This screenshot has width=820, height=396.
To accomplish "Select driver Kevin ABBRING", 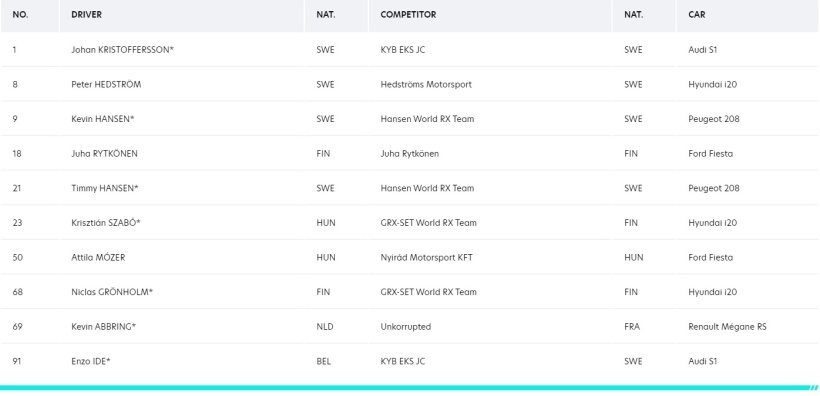I will (x=104, y=326).
